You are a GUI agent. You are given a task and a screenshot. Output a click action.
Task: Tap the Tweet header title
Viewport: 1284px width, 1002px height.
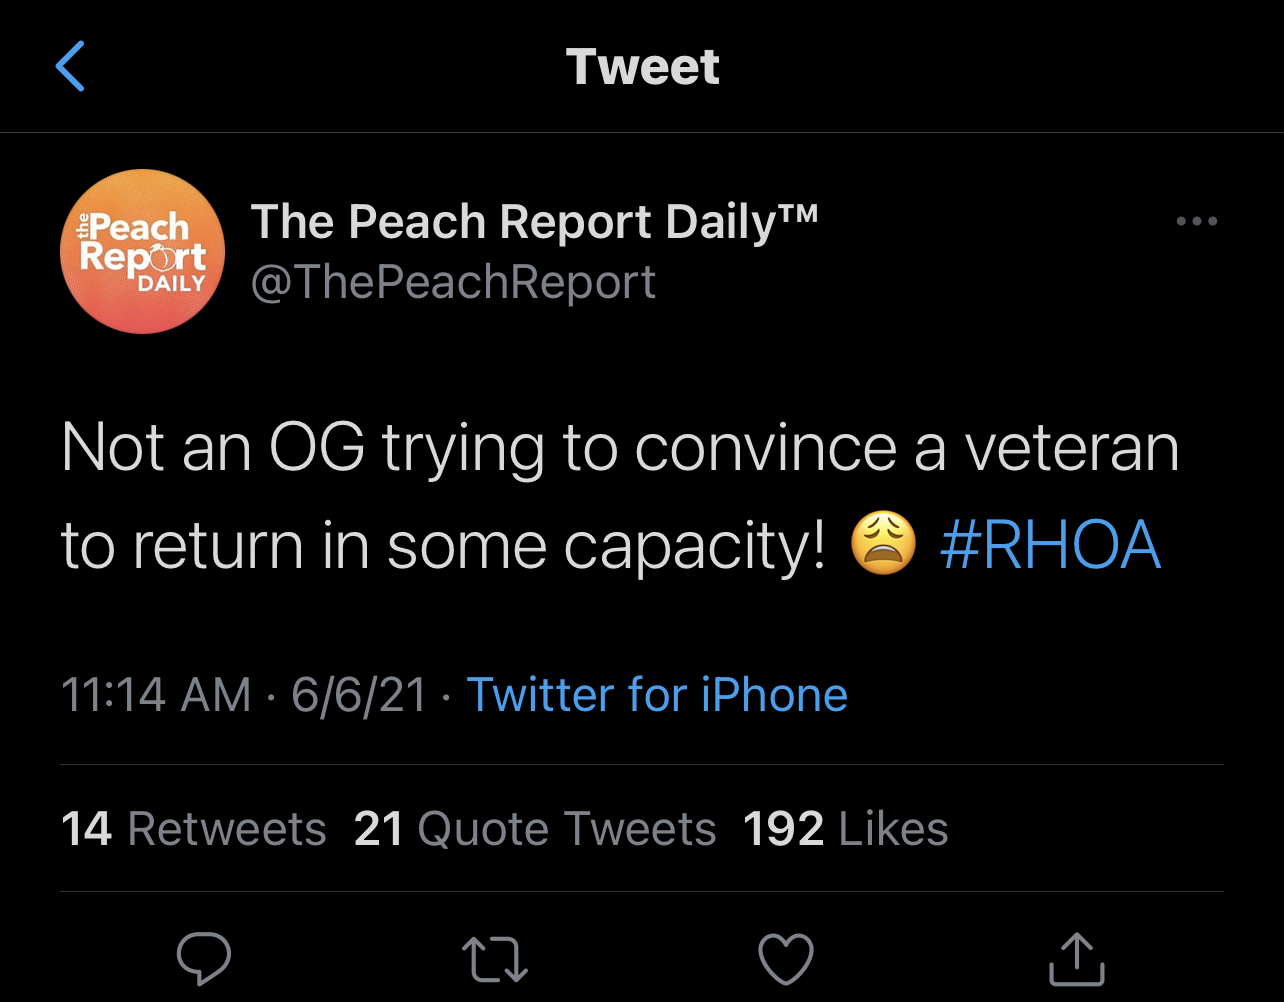[x=642, y=67]
